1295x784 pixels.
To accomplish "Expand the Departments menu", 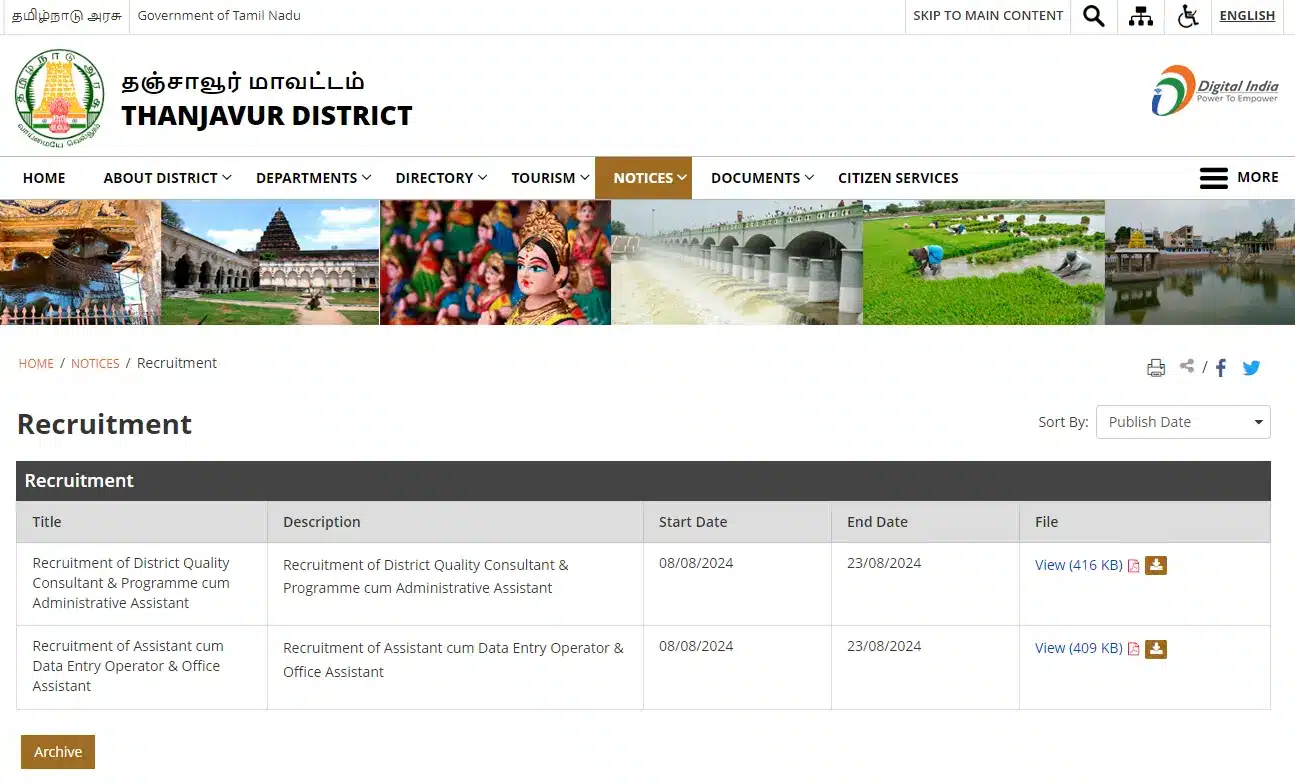I will 313,178.
